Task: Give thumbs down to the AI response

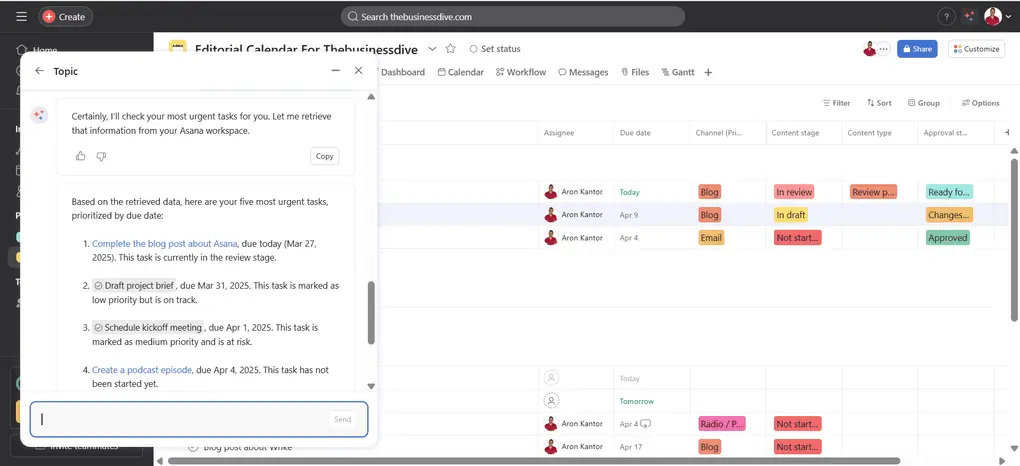Action: coord(101,156)
